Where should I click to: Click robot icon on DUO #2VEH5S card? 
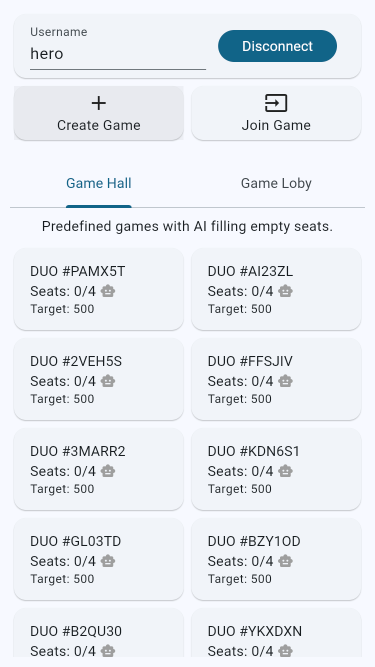click(x=108, y=381)
